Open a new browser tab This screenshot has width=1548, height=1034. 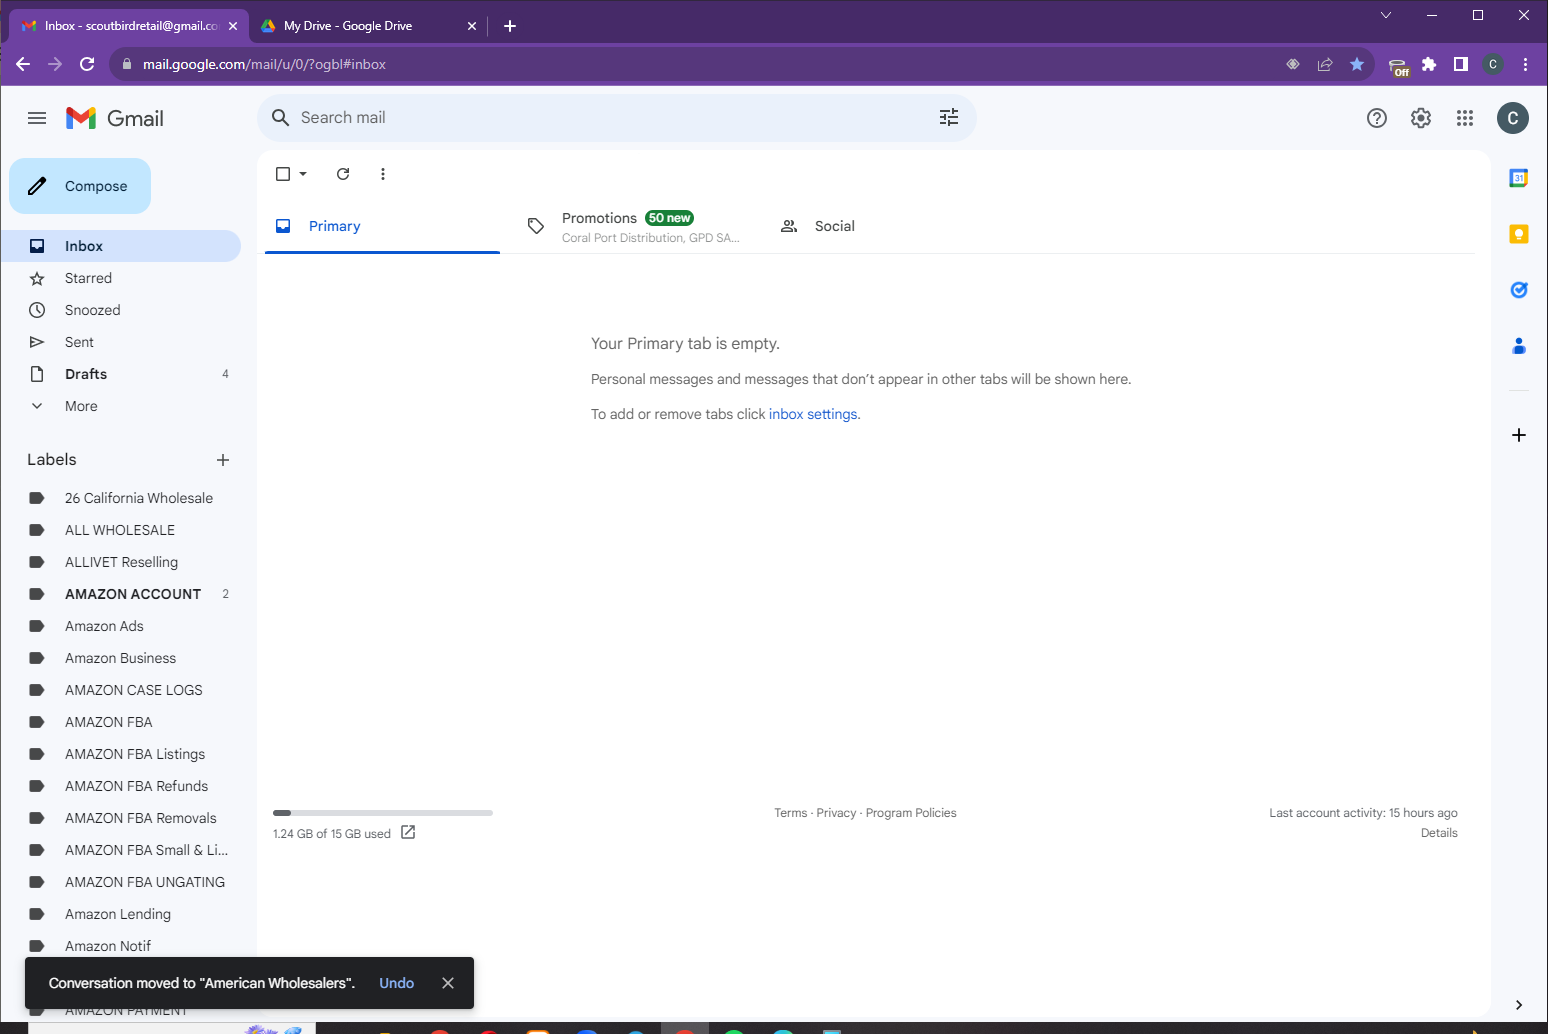coord(510,26)
